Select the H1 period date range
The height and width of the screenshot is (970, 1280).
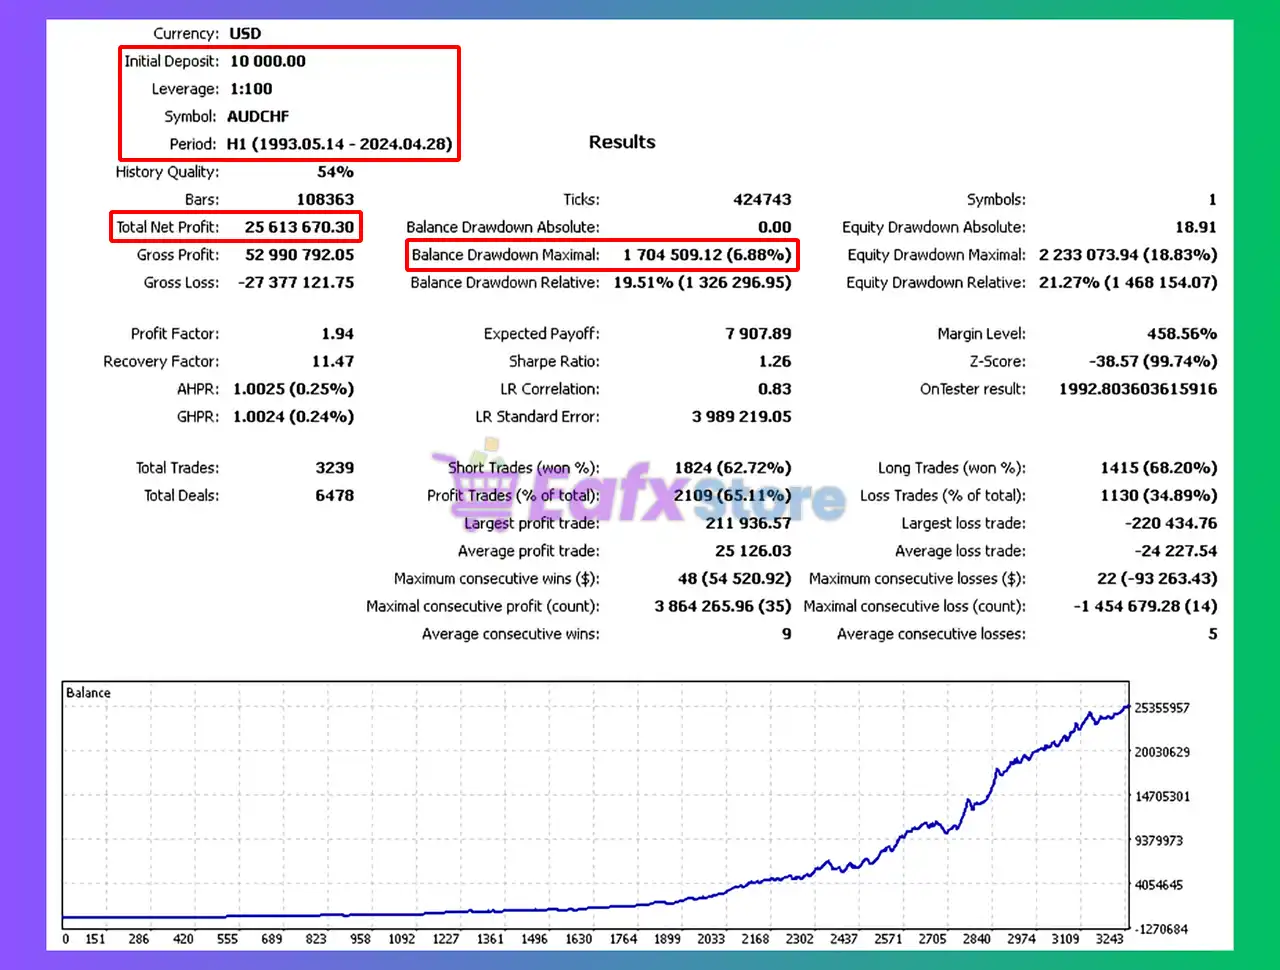[x=339, y=144]
